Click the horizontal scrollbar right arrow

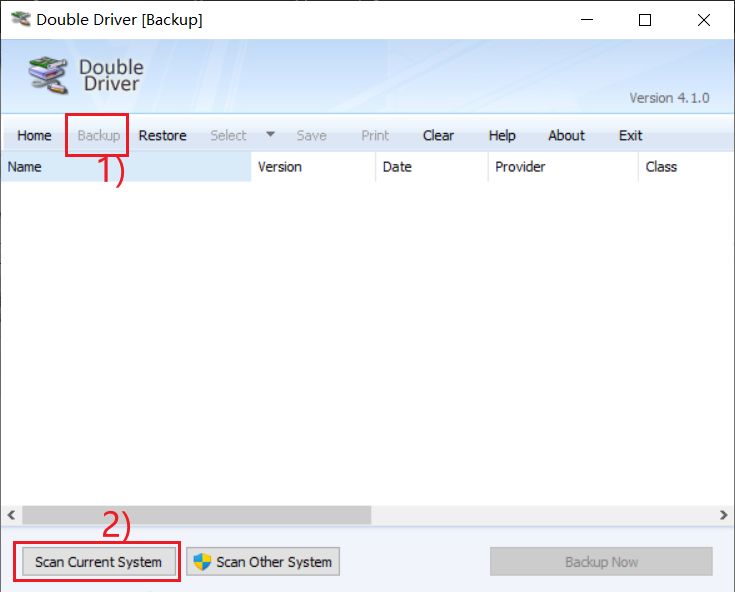[724, 515]
